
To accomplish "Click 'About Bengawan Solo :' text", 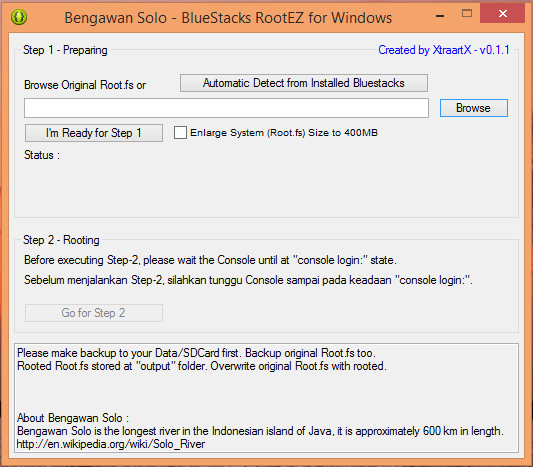I will pos(73,418).
